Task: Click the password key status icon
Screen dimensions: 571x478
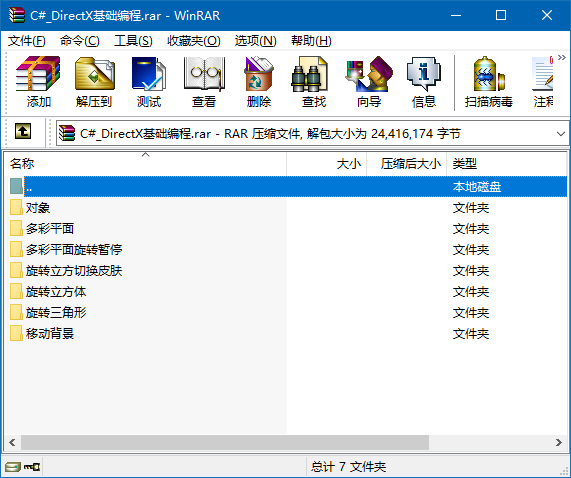Action: (32, 466)
